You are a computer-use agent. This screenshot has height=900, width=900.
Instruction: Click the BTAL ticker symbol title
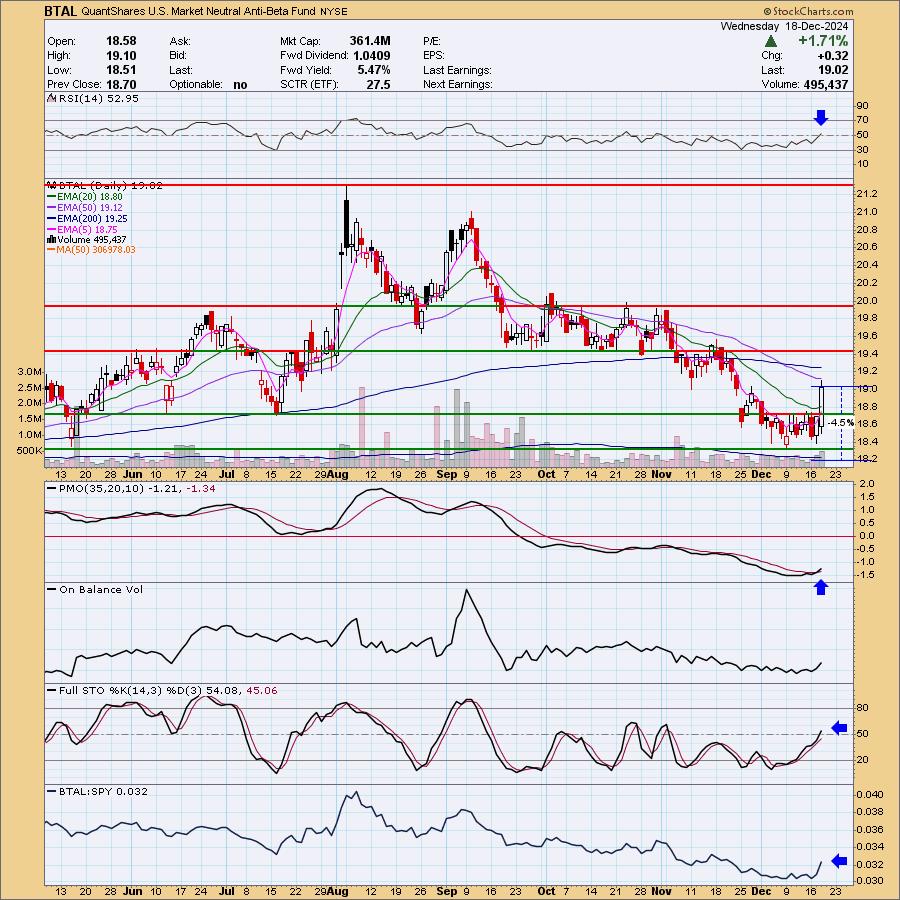61,11
